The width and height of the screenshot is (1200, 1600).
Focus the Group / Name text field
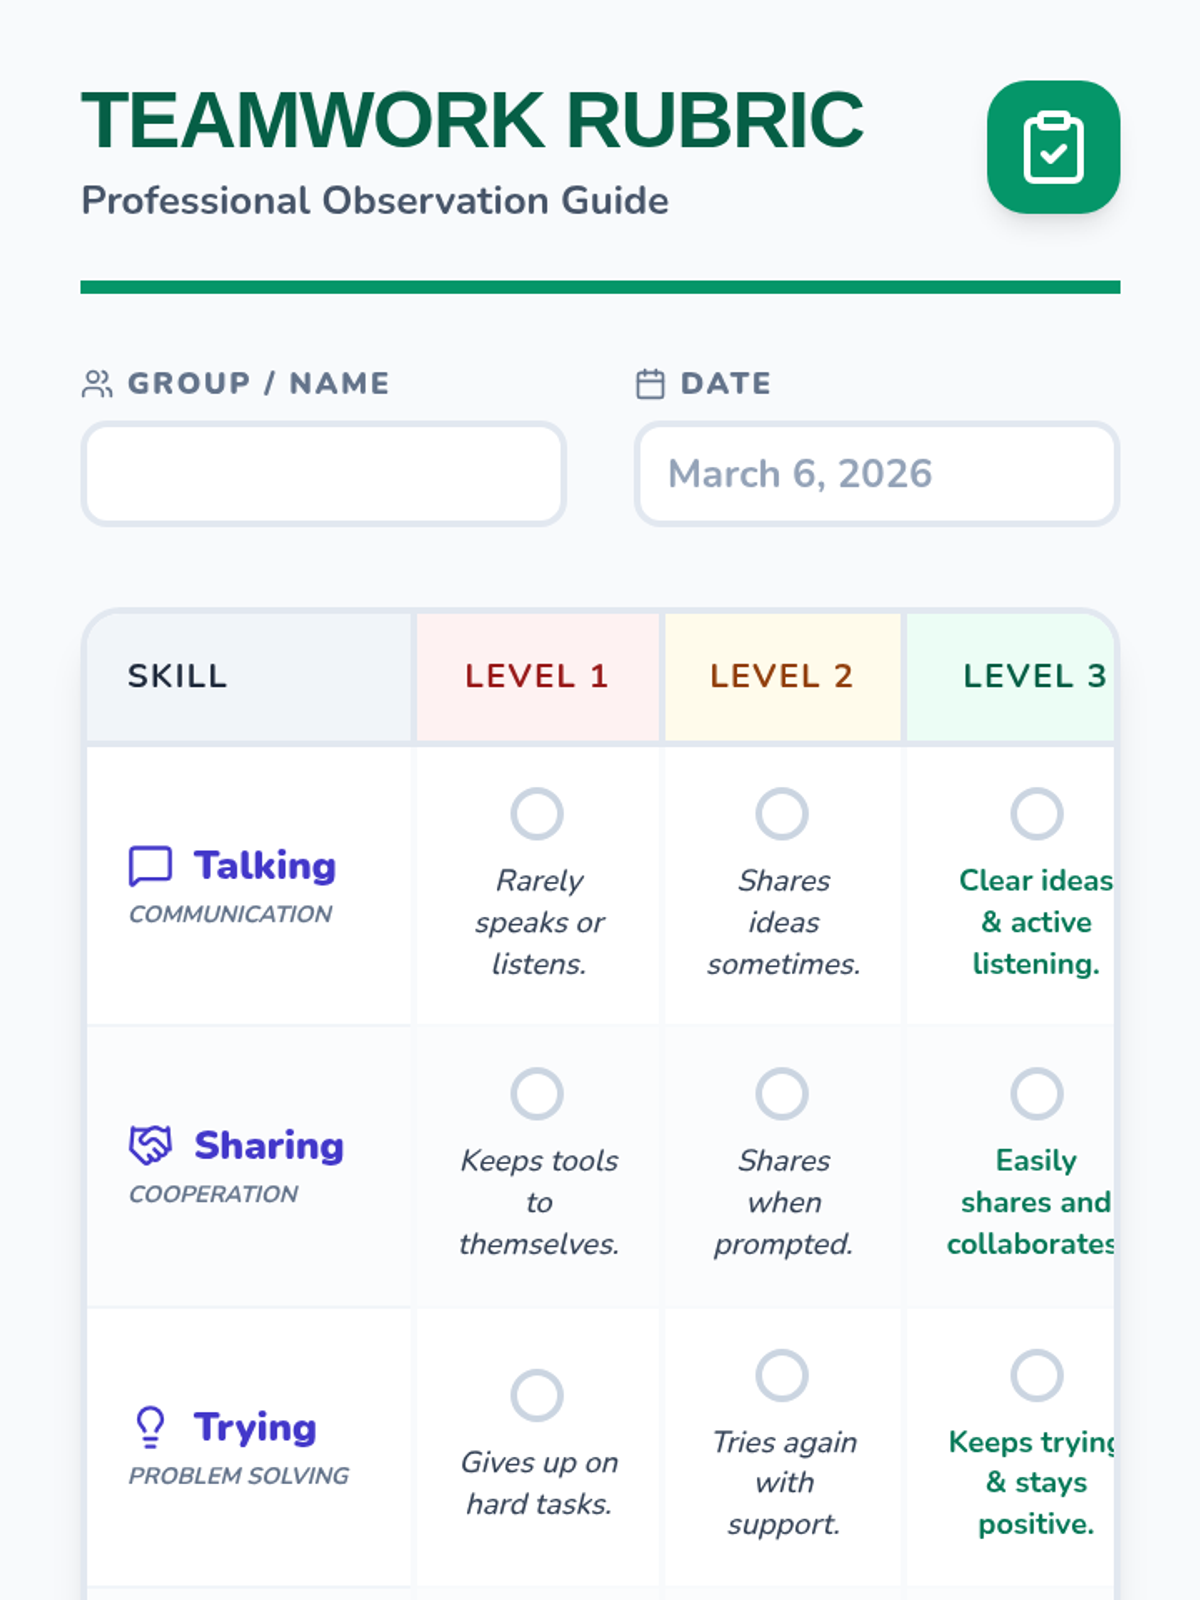click(324, 474)
